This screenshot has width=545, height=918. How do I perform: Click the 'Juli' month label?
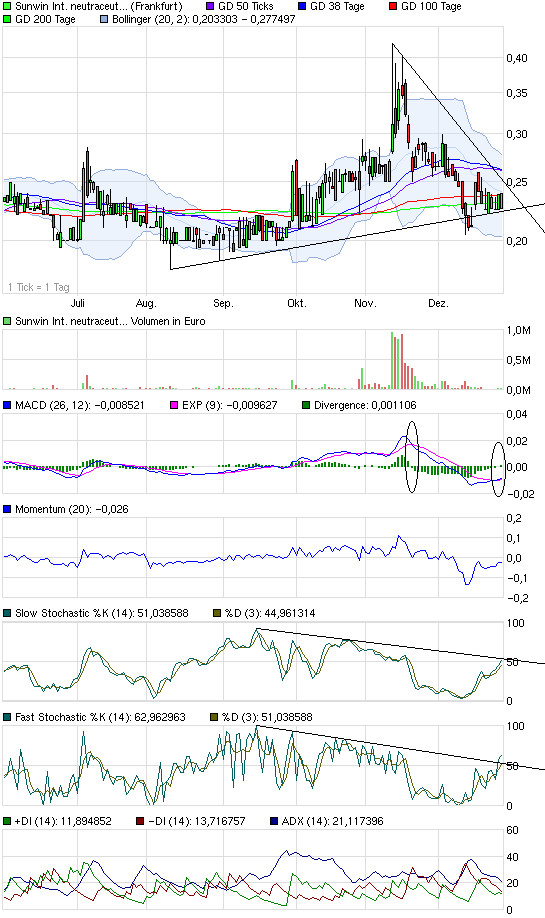click(78, 303)
